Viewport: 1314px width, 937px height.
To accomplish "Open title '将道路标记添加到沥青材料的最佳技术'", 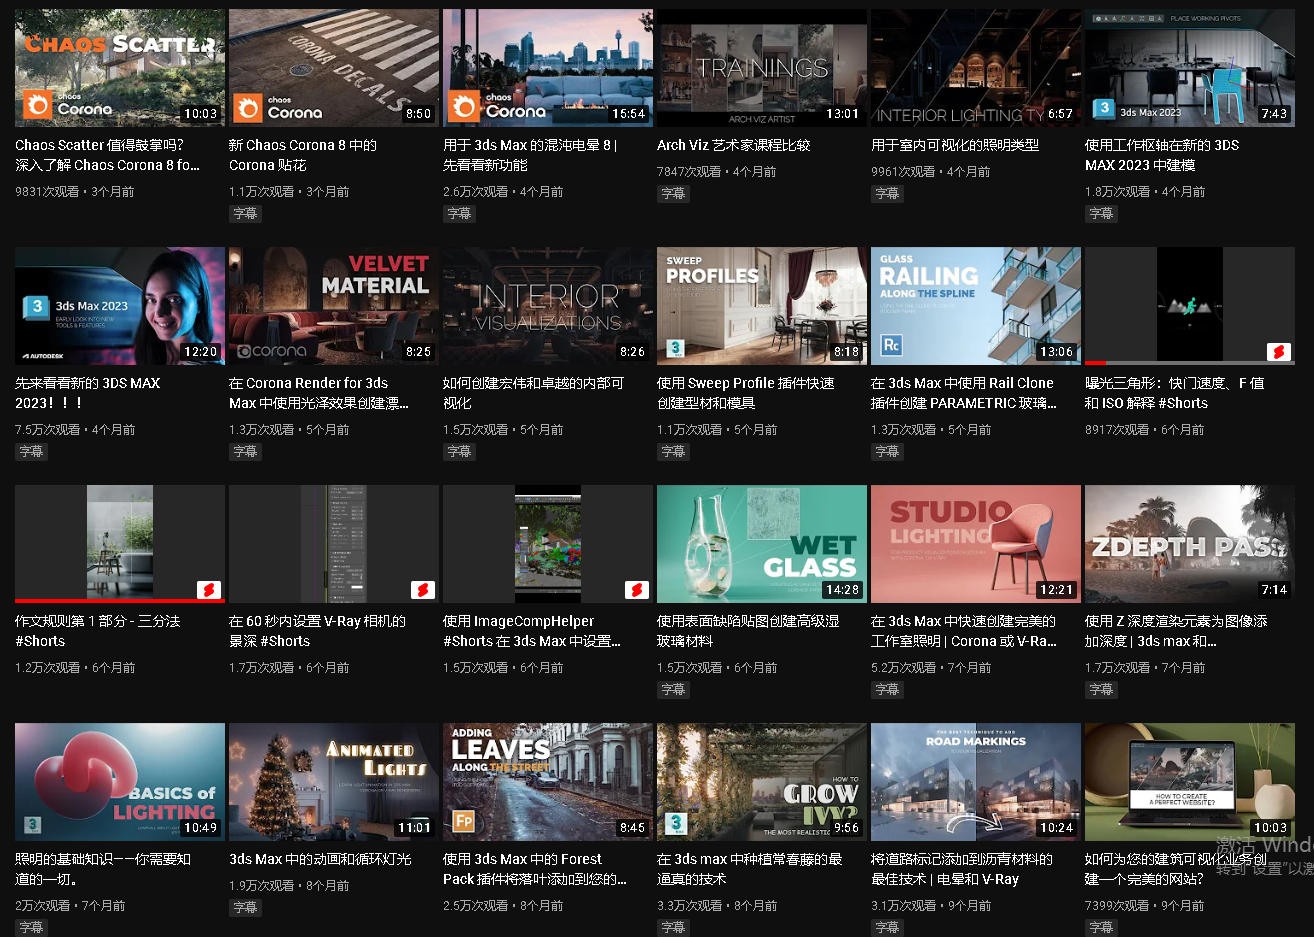I will 962,869.
